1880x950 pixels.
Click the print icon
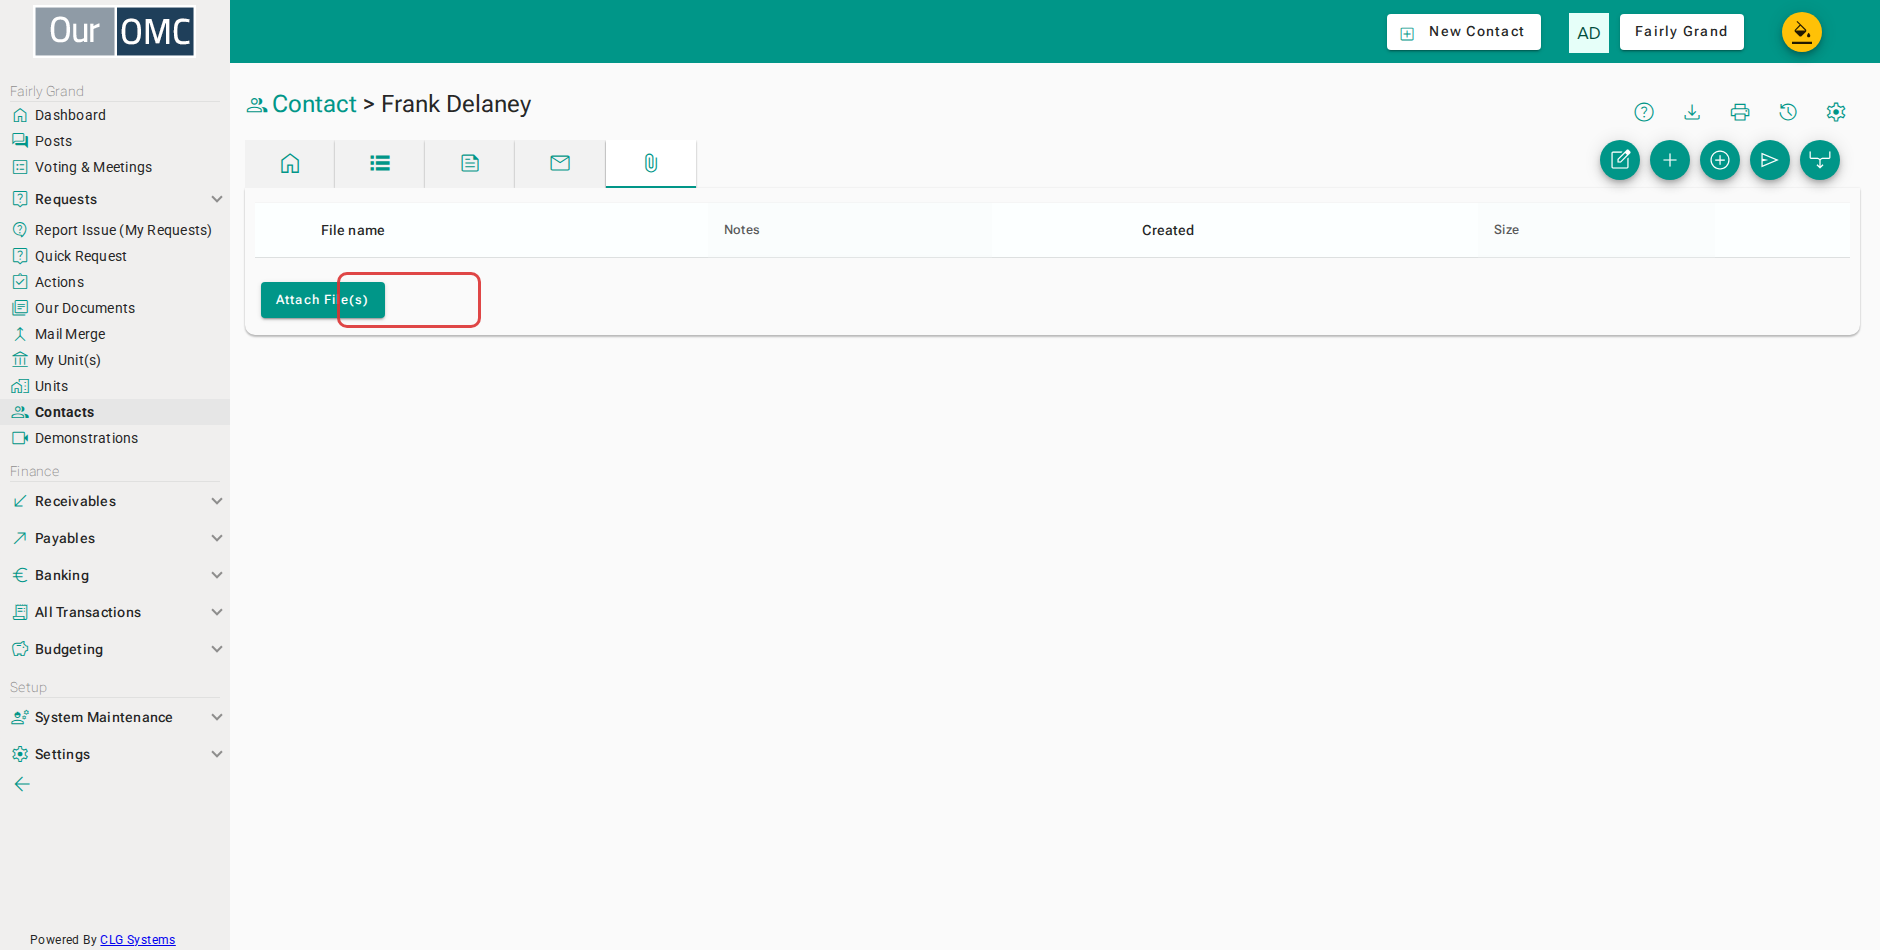tap(1740, 112)
